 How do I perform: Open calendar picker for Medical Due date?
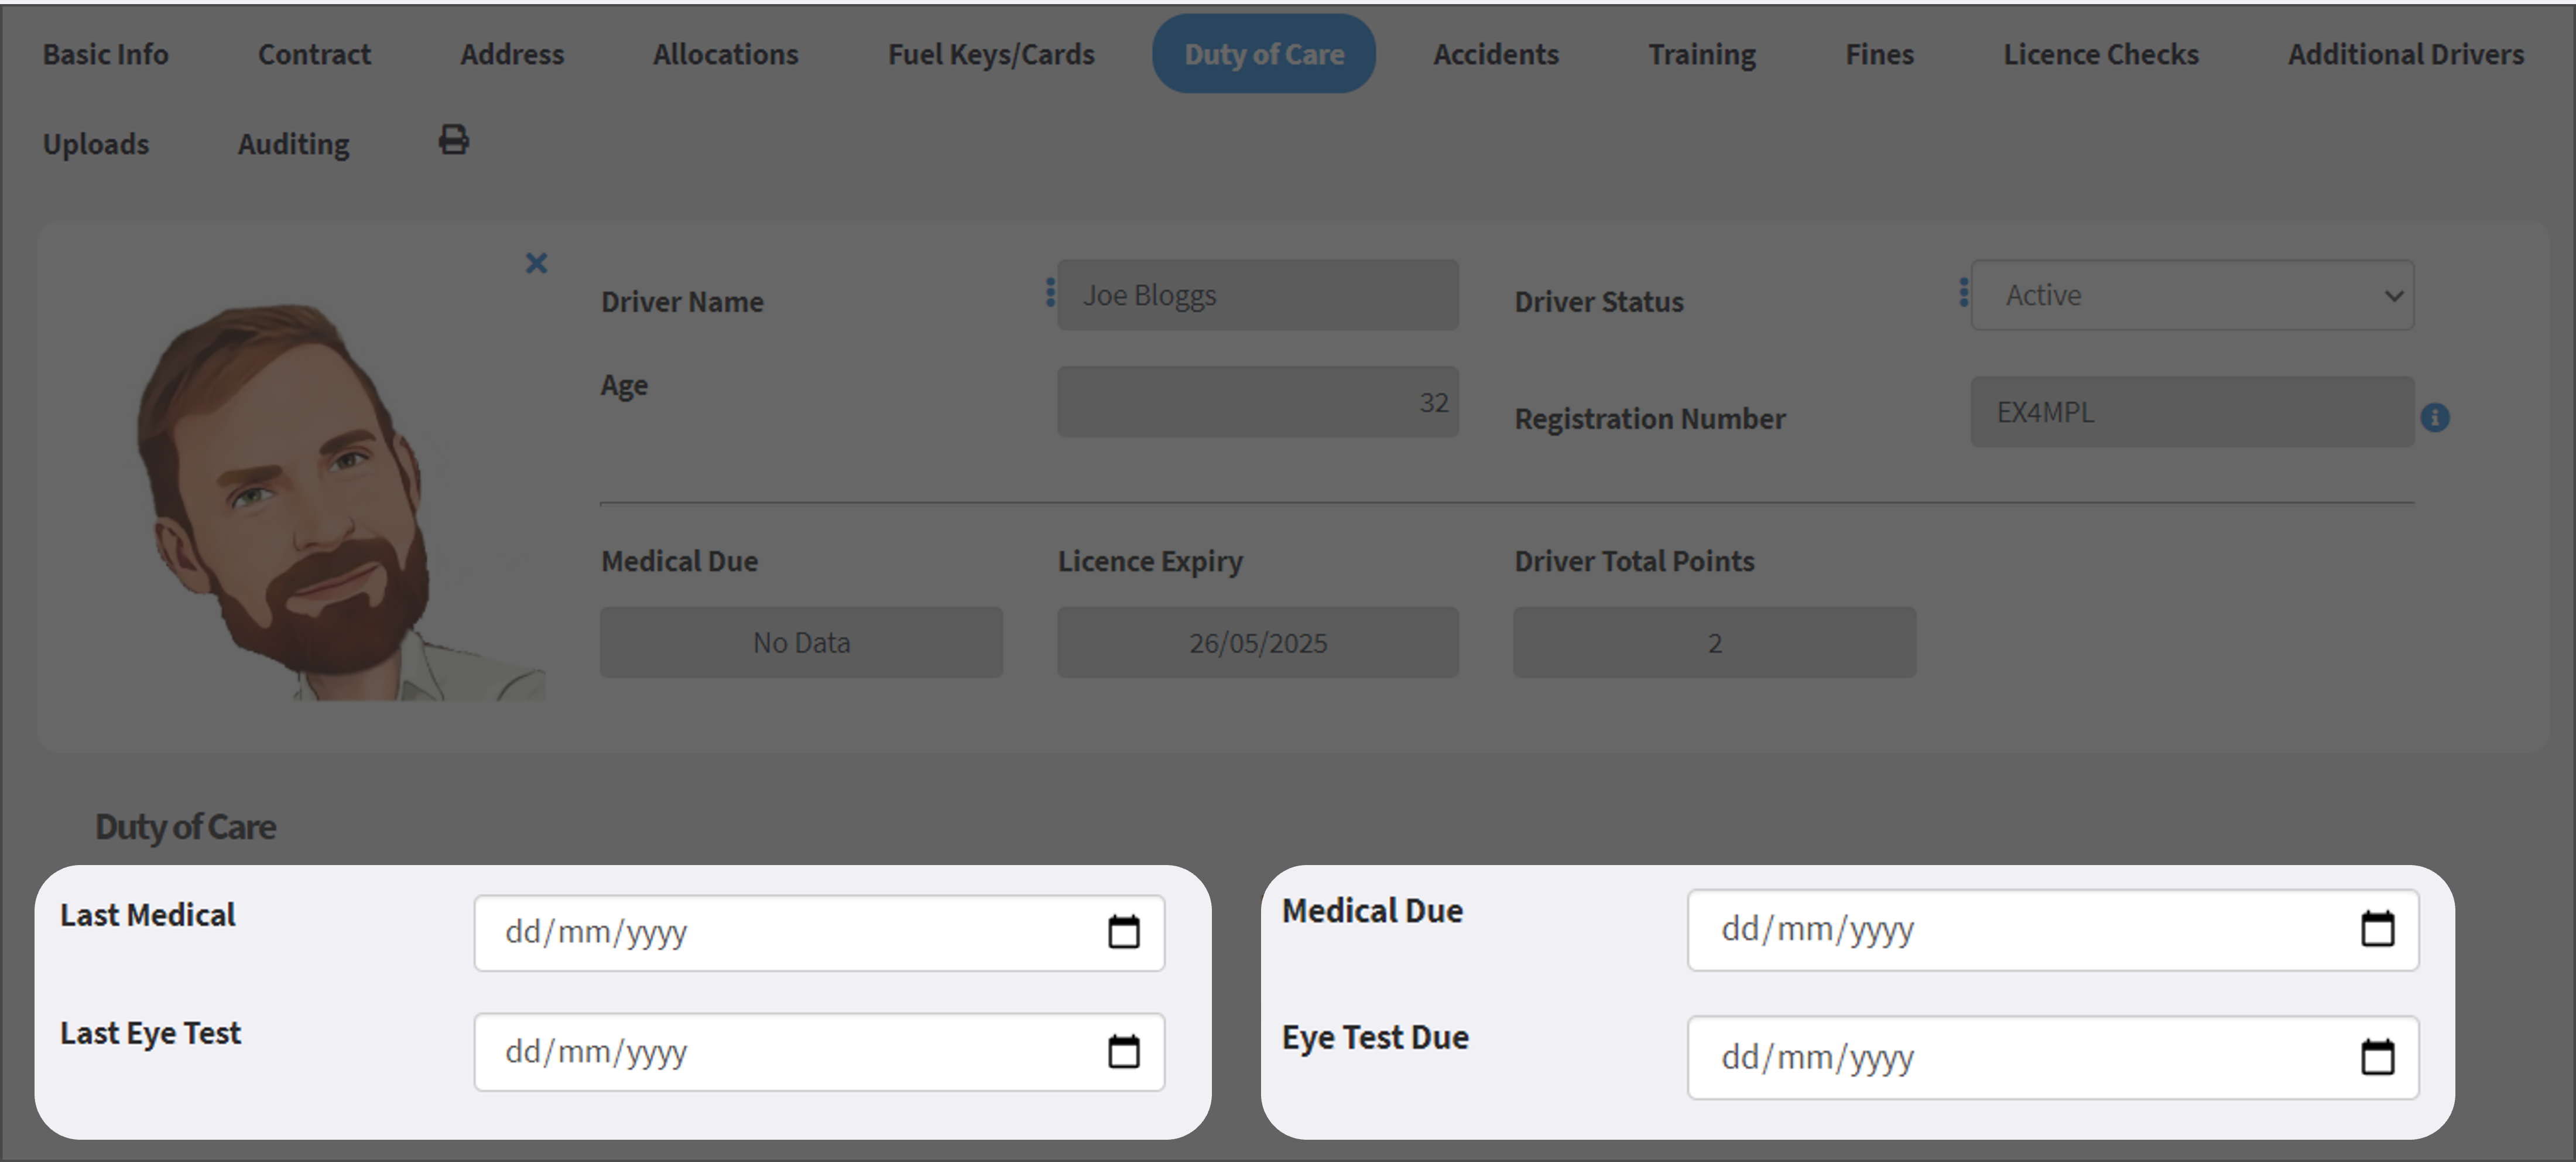[x=2377, y=929]
